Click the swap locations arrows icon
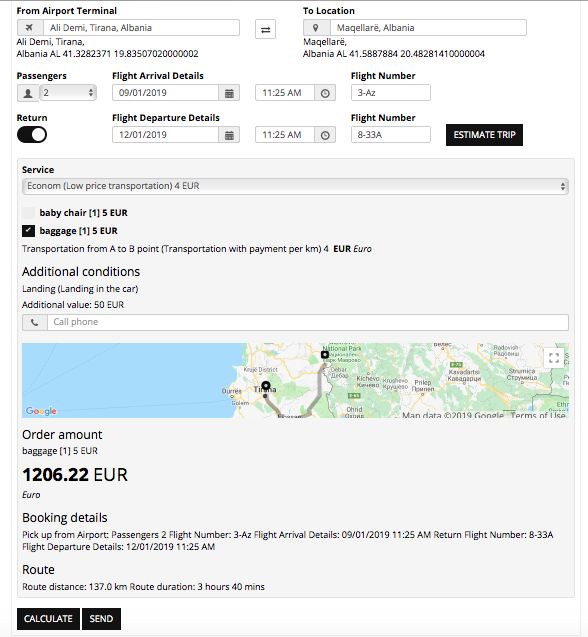Image resolution: width=588 pixels, height=637 pixels. (x=265, y=29)
